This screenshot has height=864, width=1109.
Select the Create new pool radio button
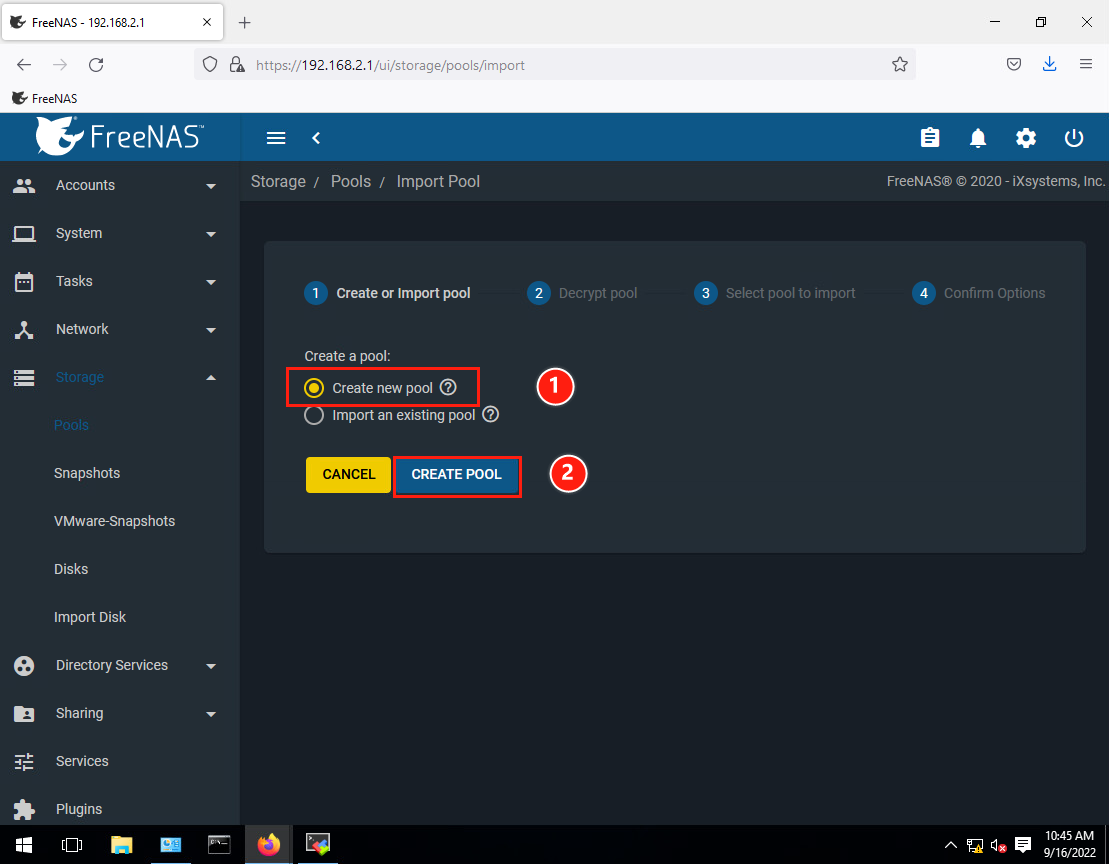tap(314, 387)
